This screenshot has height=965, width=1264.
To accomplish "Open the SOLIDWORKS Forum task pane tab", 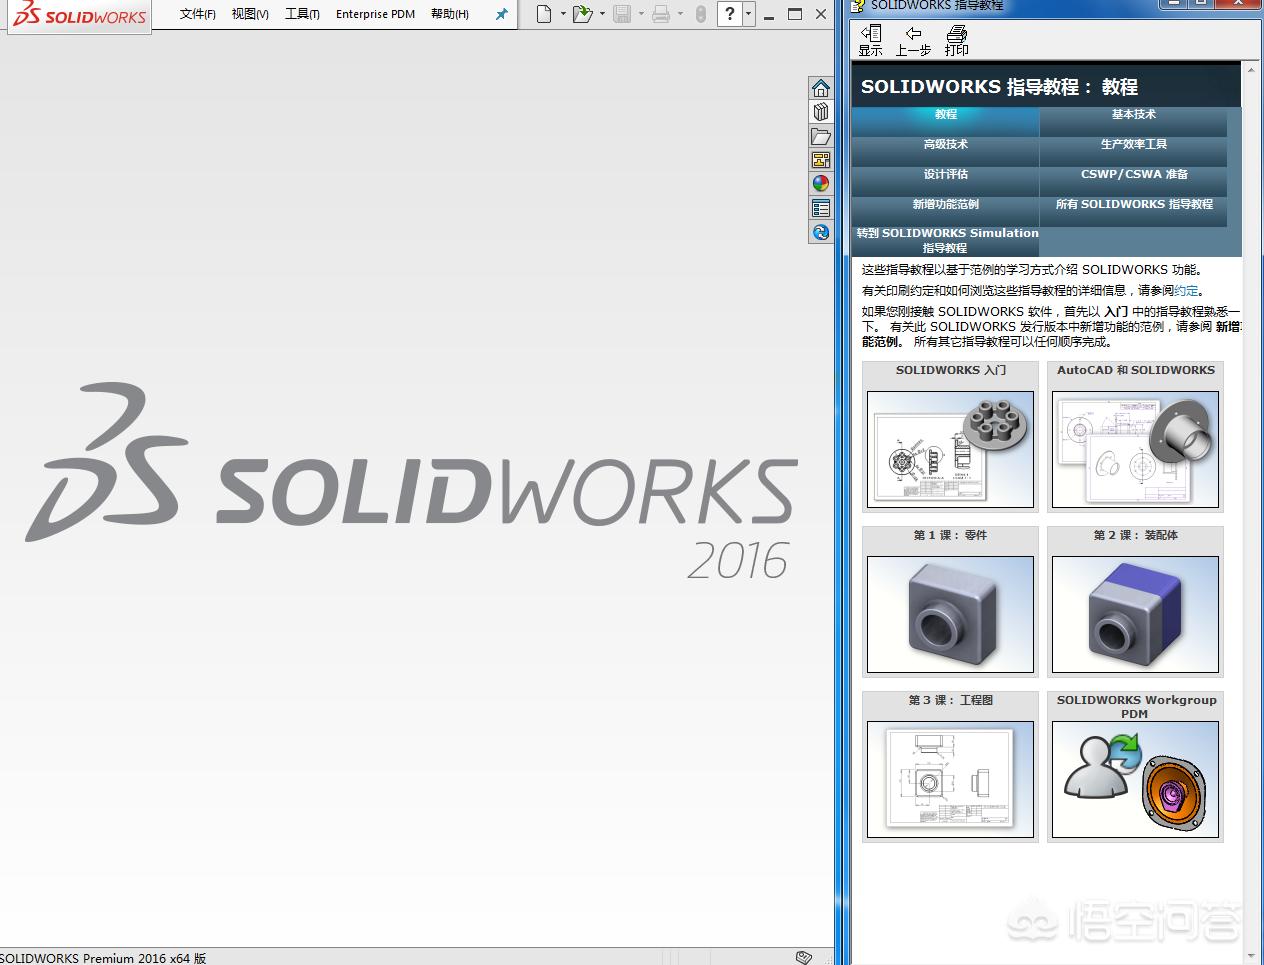I will (x=821, y=232).
